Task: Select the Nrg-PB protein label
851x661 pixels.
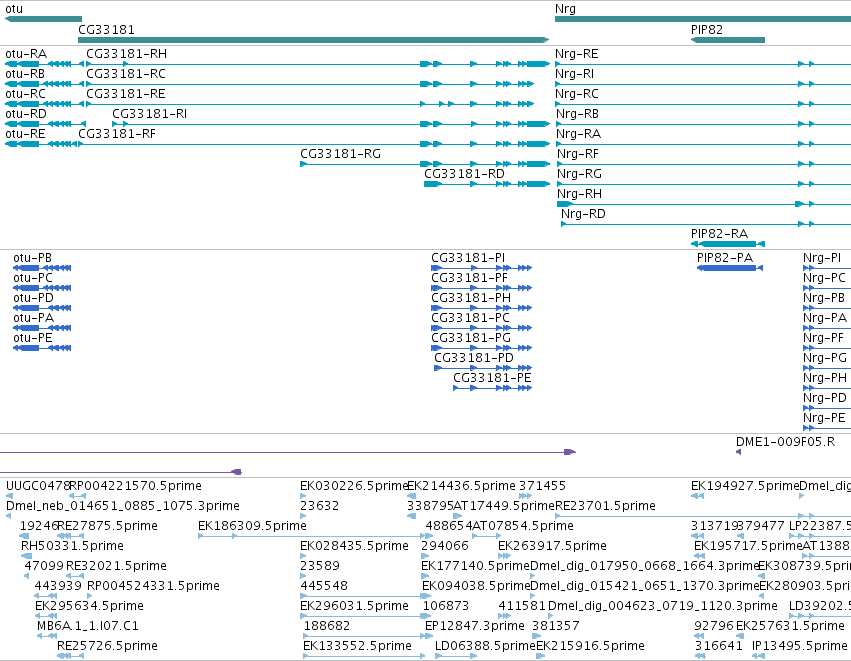Action: click(824, 298)
